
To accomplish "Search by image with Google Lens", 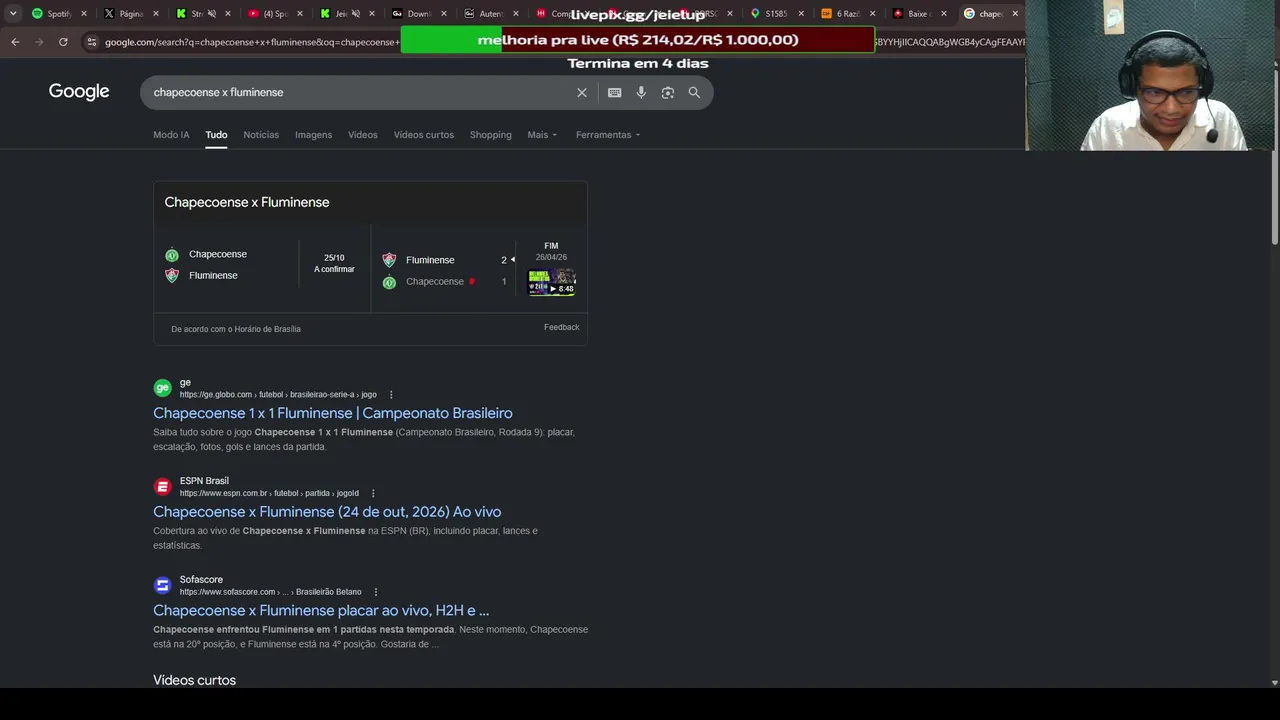I will pyautogui.click(x=668, y=92).
